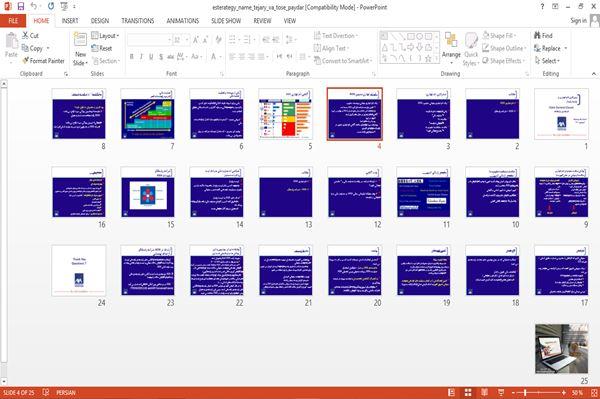
Task: Click zoom in plus button
Action: pos(564,392)
